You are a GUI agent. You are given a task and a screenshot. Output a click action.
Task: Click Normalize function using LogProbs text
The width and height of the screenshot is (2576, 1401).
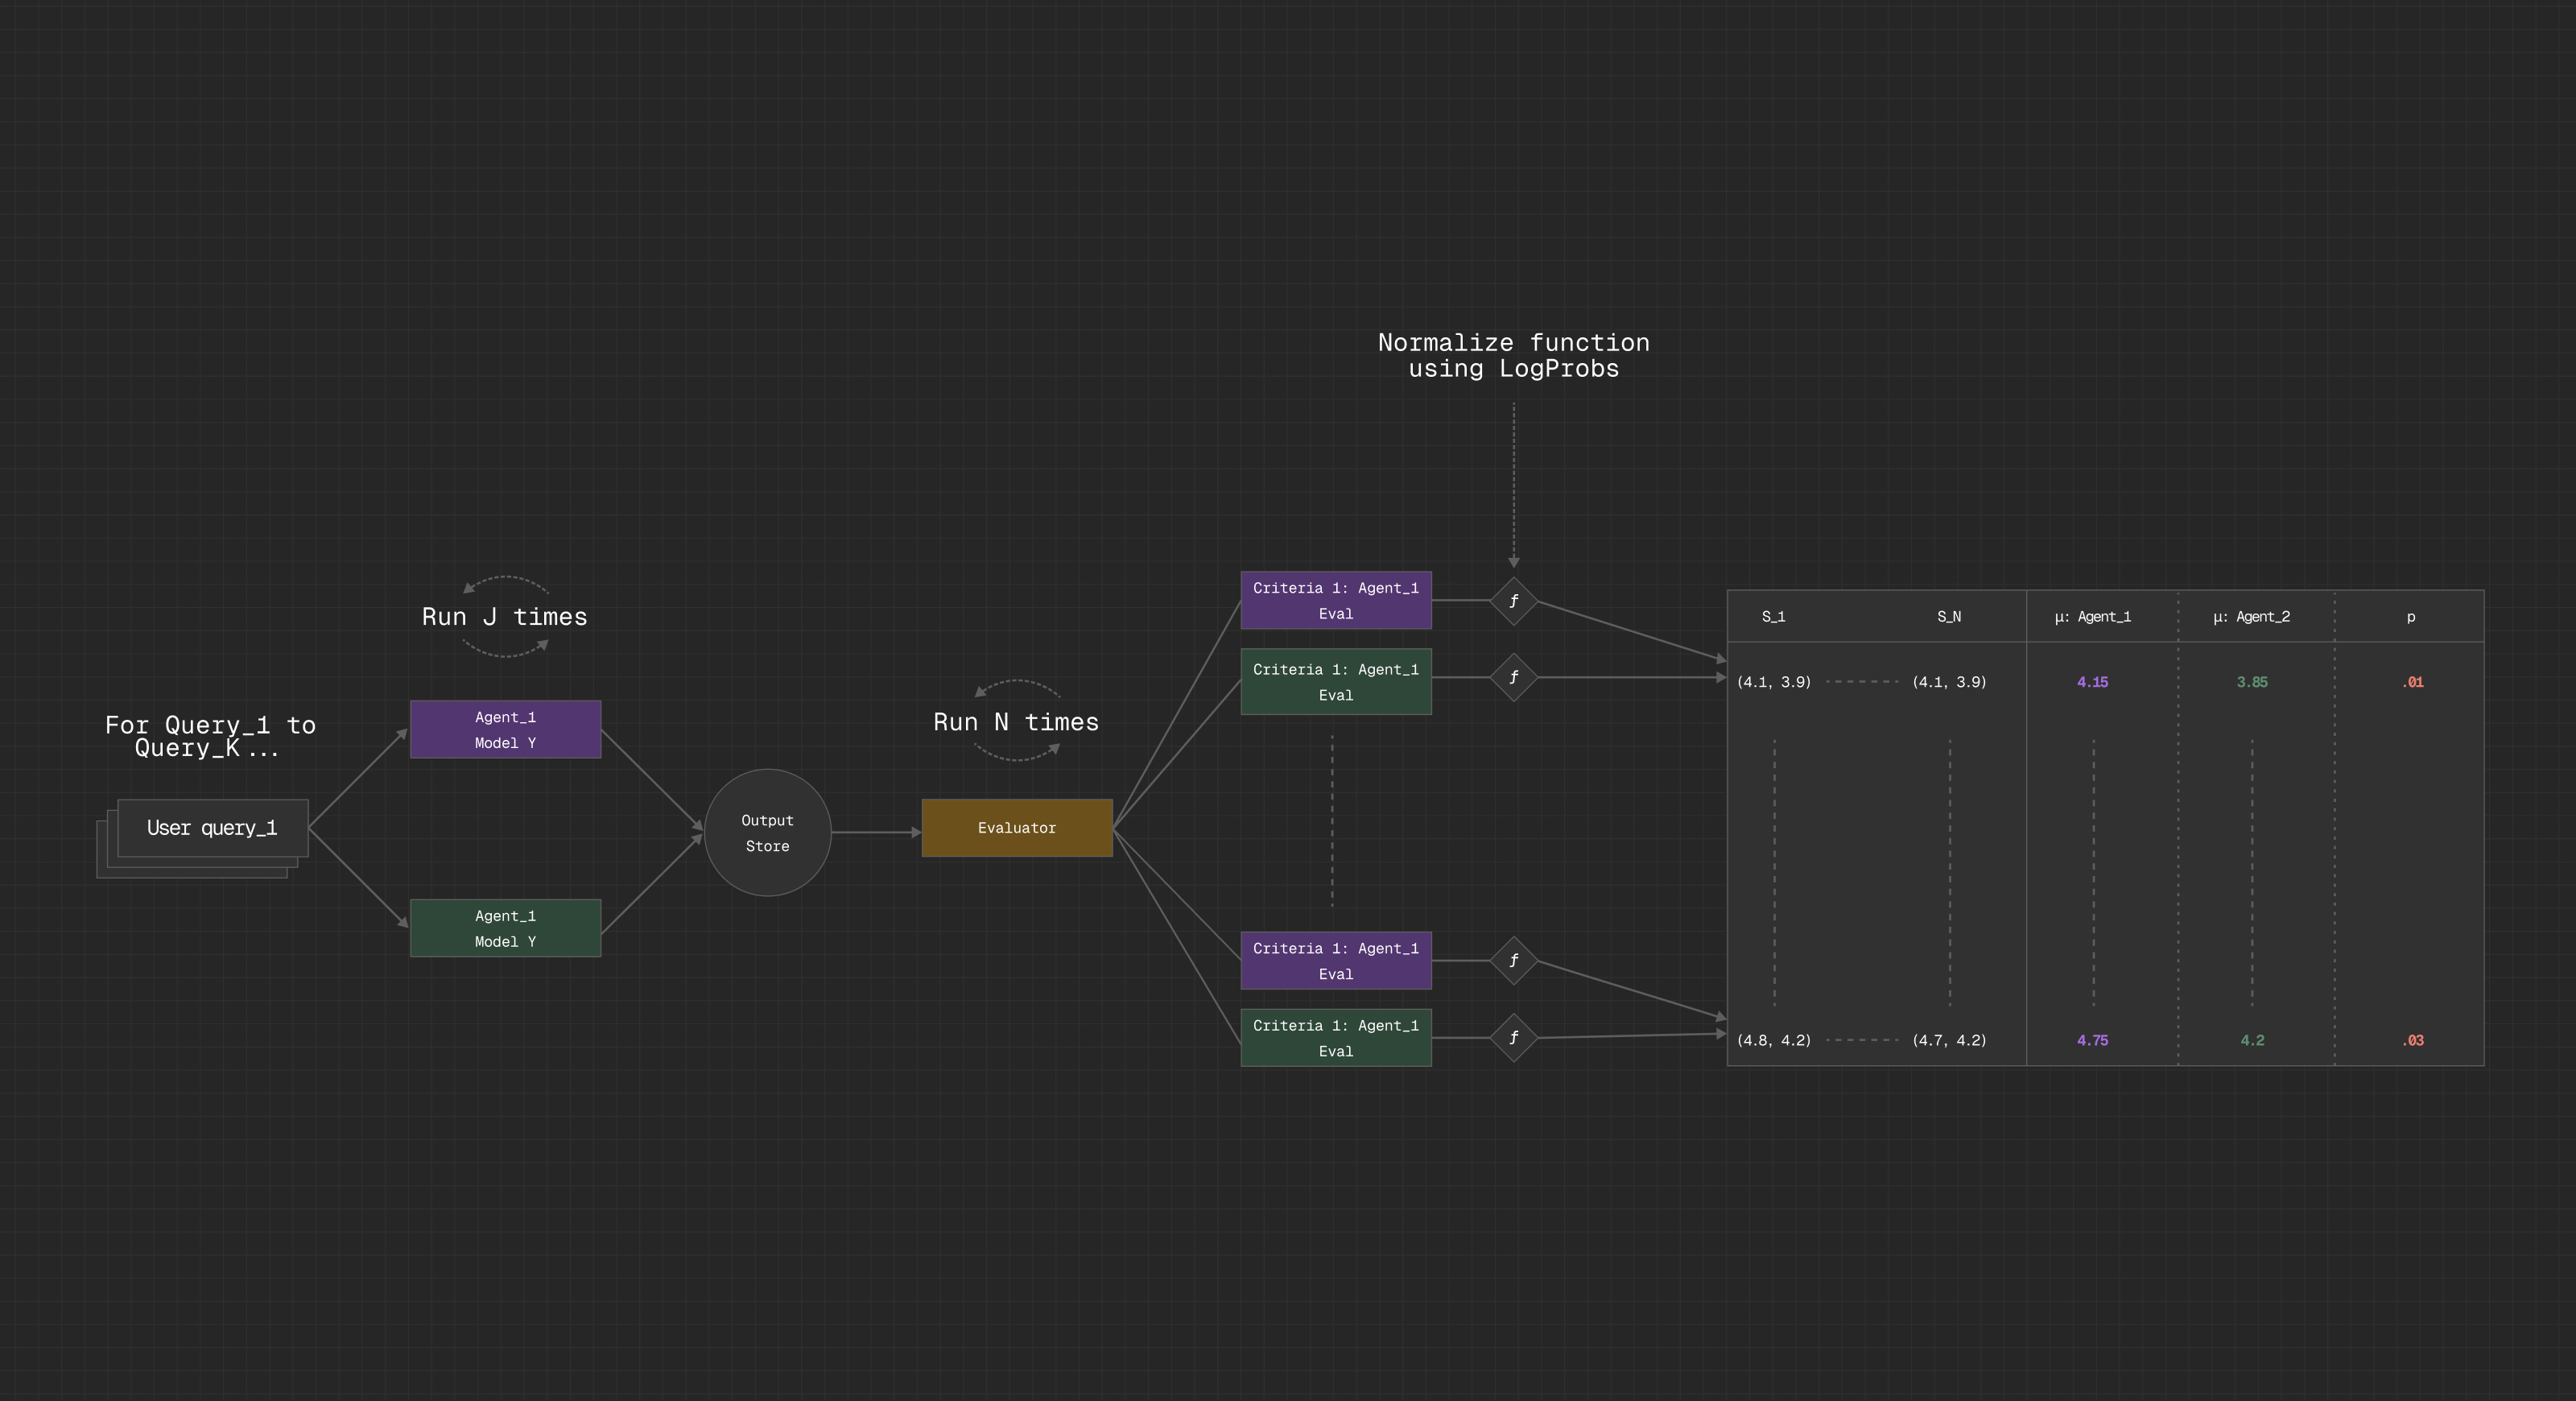(1513, 356)
